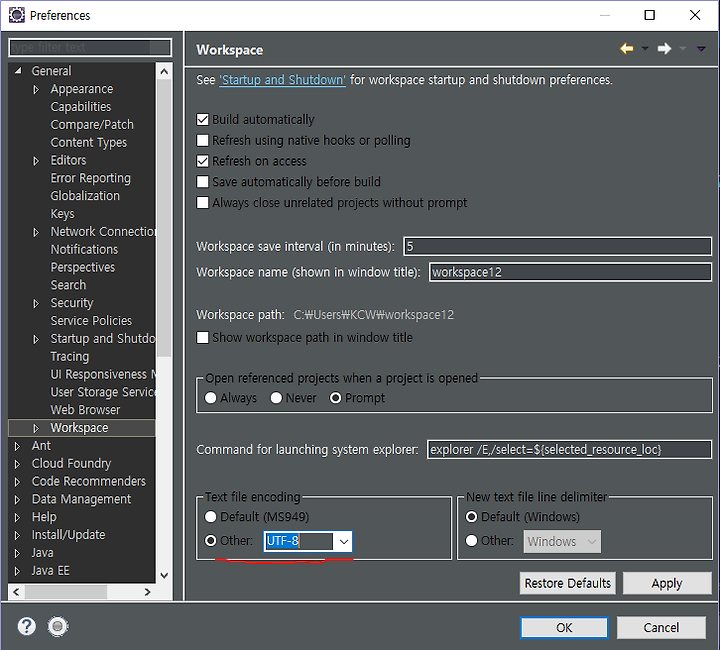Click the tree scroll-up arrow
Image resolution: width=720 pixels, height=650 pixels.
coord(164,71)
